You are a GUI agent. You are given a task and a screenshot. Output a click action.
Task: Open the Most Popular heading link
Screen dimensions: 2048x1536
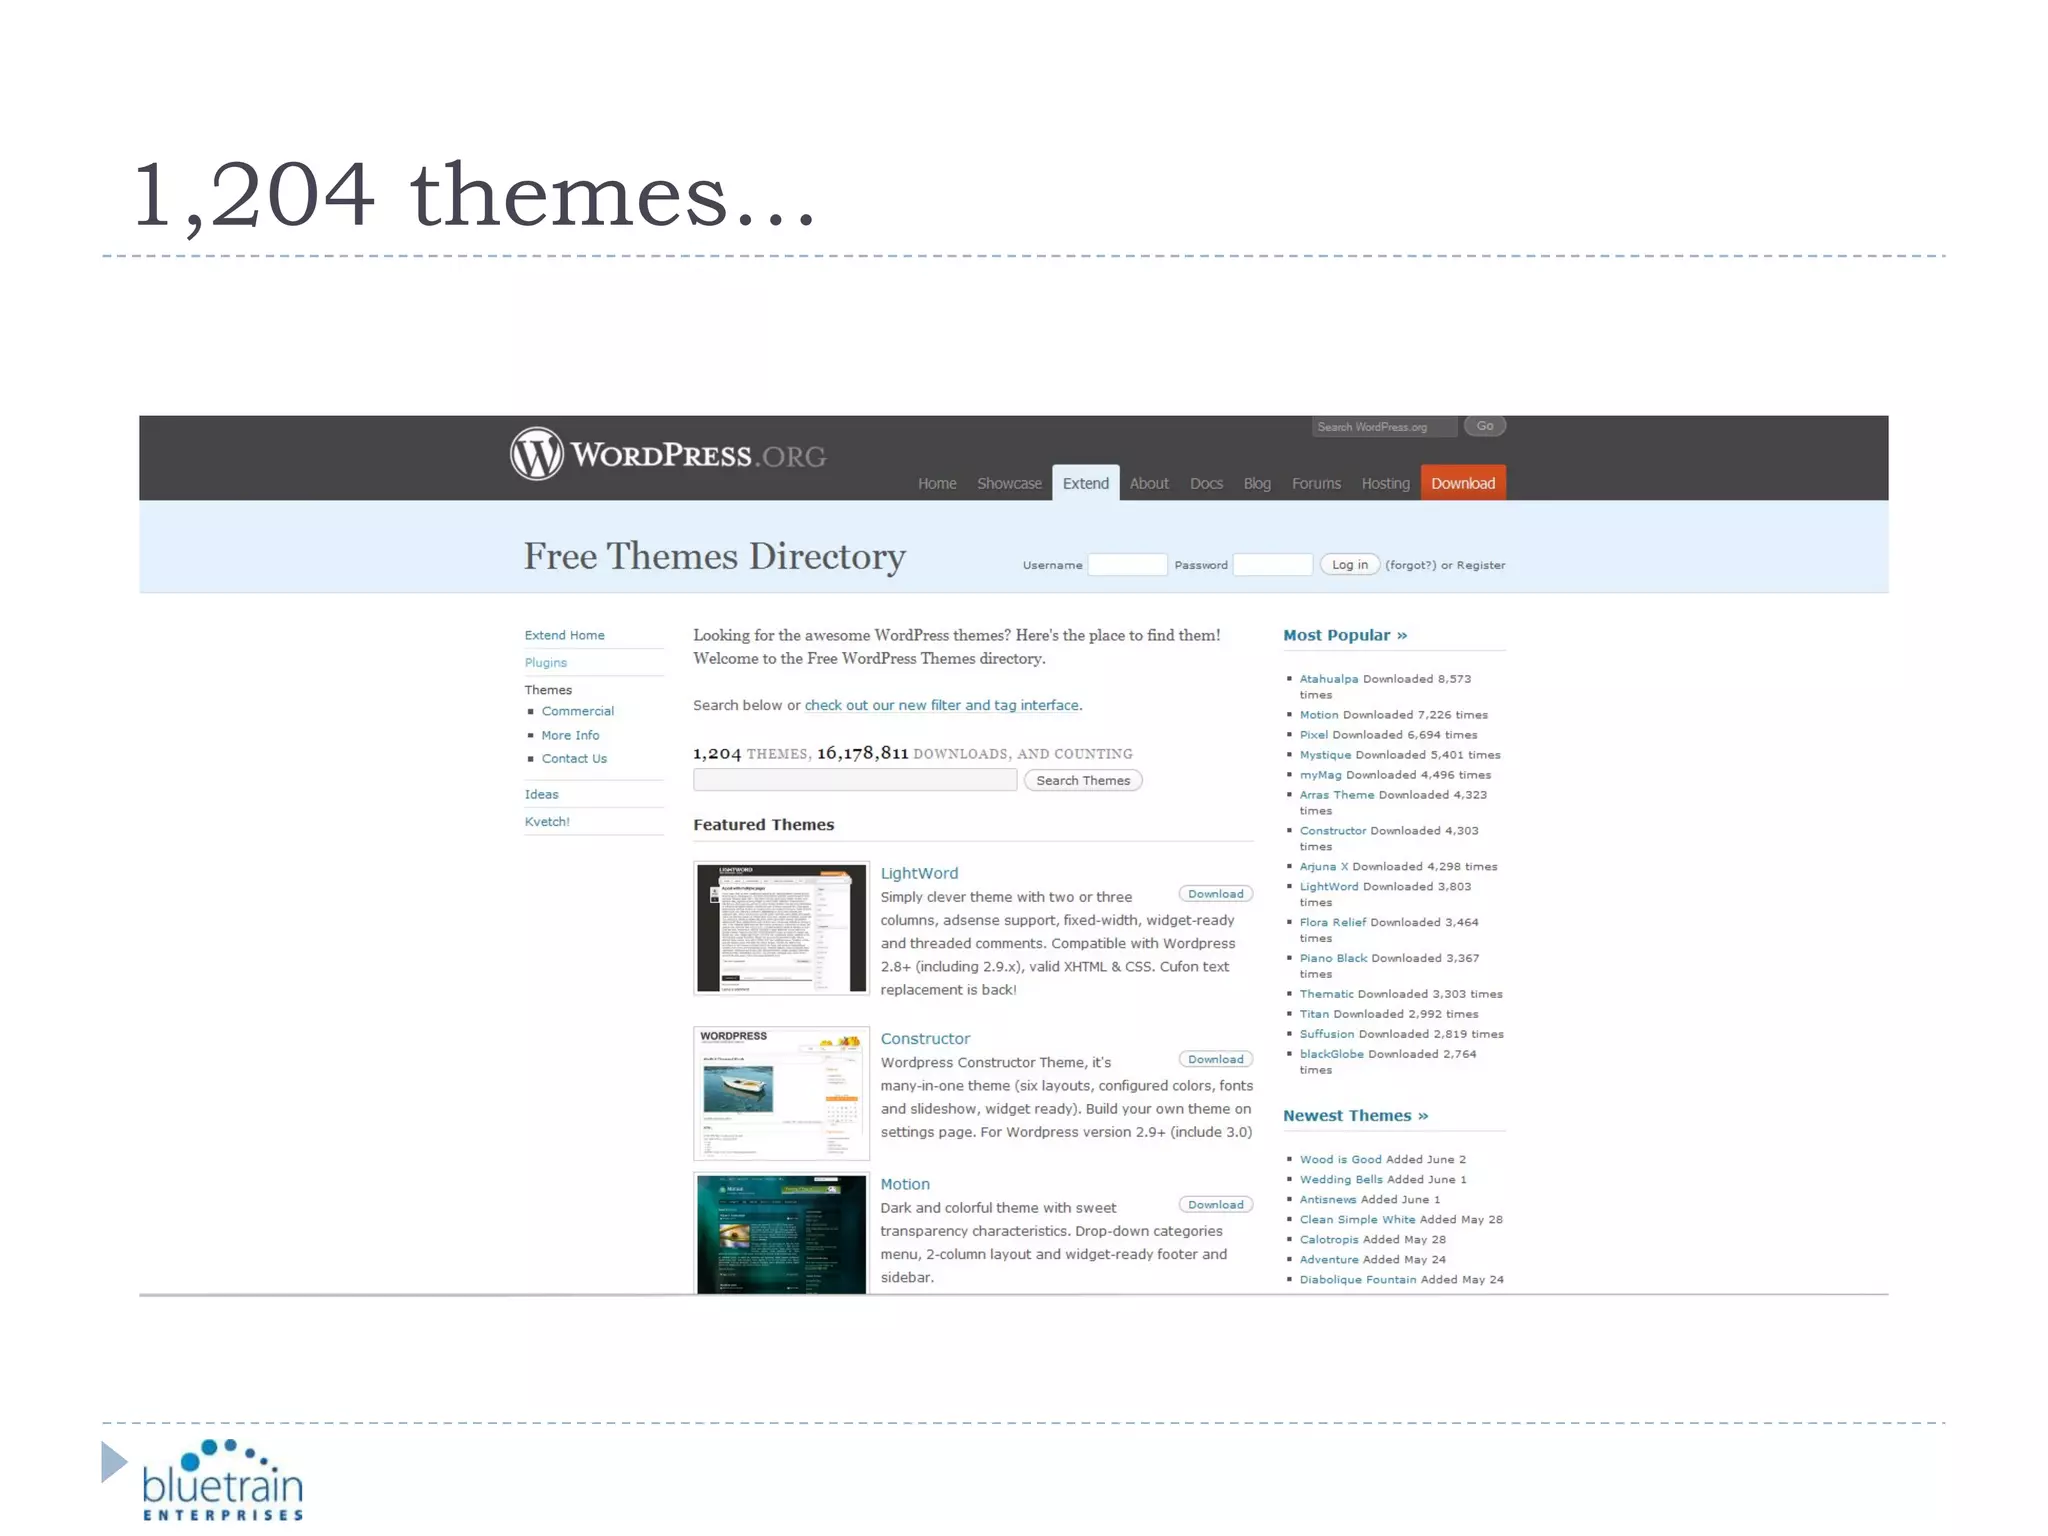coord(1345,635)
